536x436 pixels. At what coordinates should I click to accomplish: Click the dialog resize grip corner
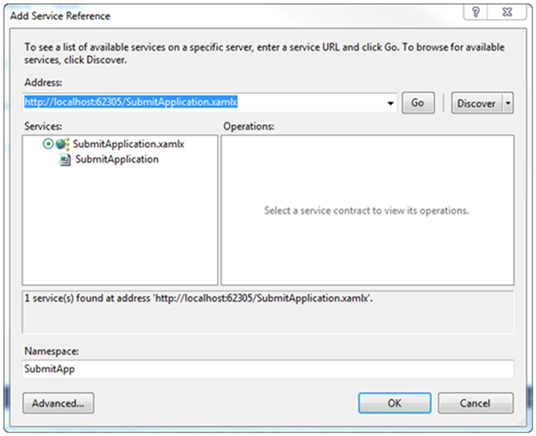click(x=522, y=421)
